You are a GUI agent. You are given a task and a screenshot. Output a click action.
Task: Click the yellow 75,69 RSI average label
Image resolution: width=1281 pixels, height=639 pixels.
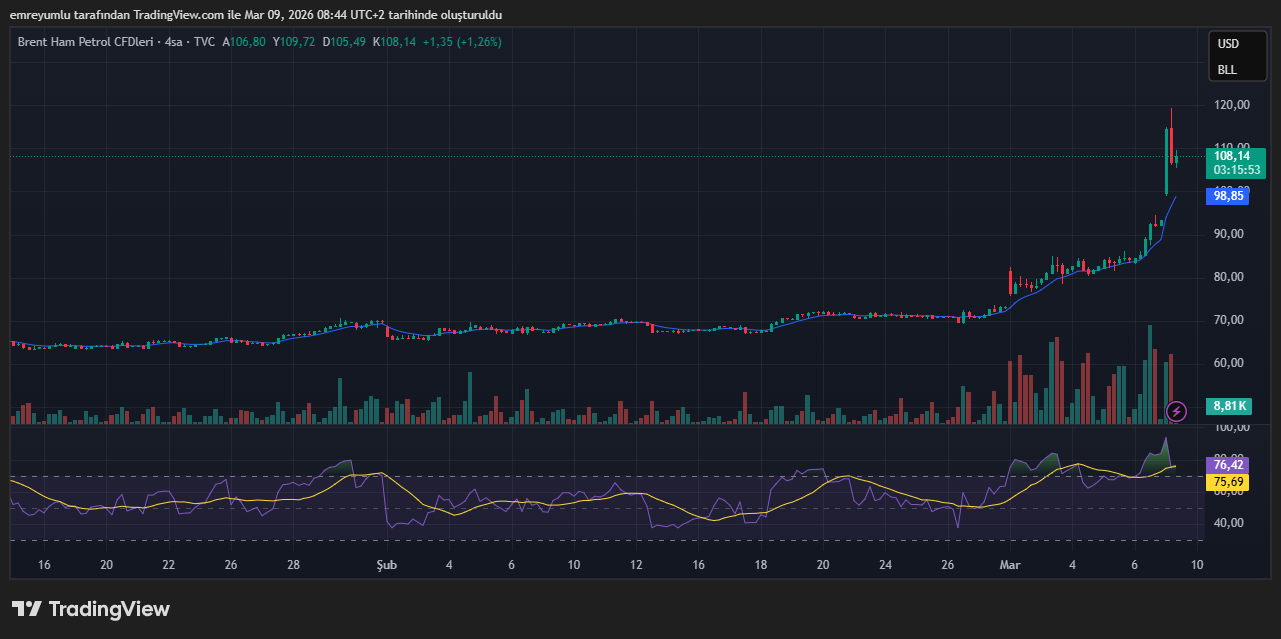[x=1228, y=482]
